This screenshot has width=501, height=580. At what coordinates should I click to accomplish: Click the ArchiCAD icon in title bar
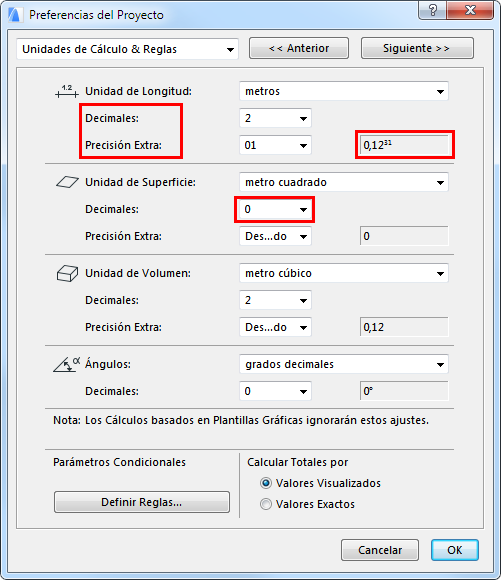pyautogui.click(x=15, y=15)
